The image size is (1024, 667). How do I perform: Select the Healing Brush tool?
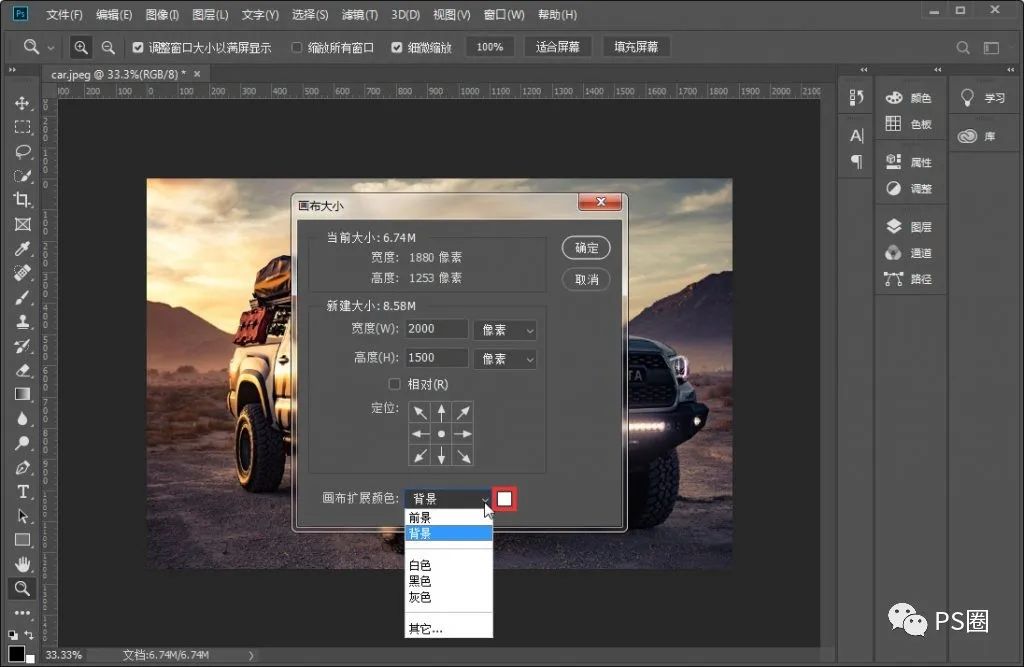[x=22, y=273]
